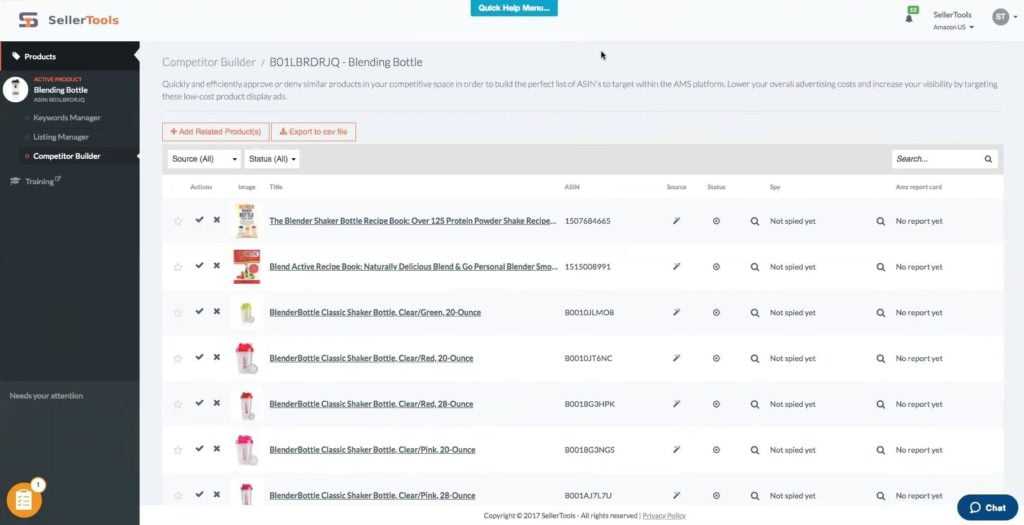Approve the Clear/Green 20-Ounce product
This screenshot has width=1024, height=525.
pos(199,311)
